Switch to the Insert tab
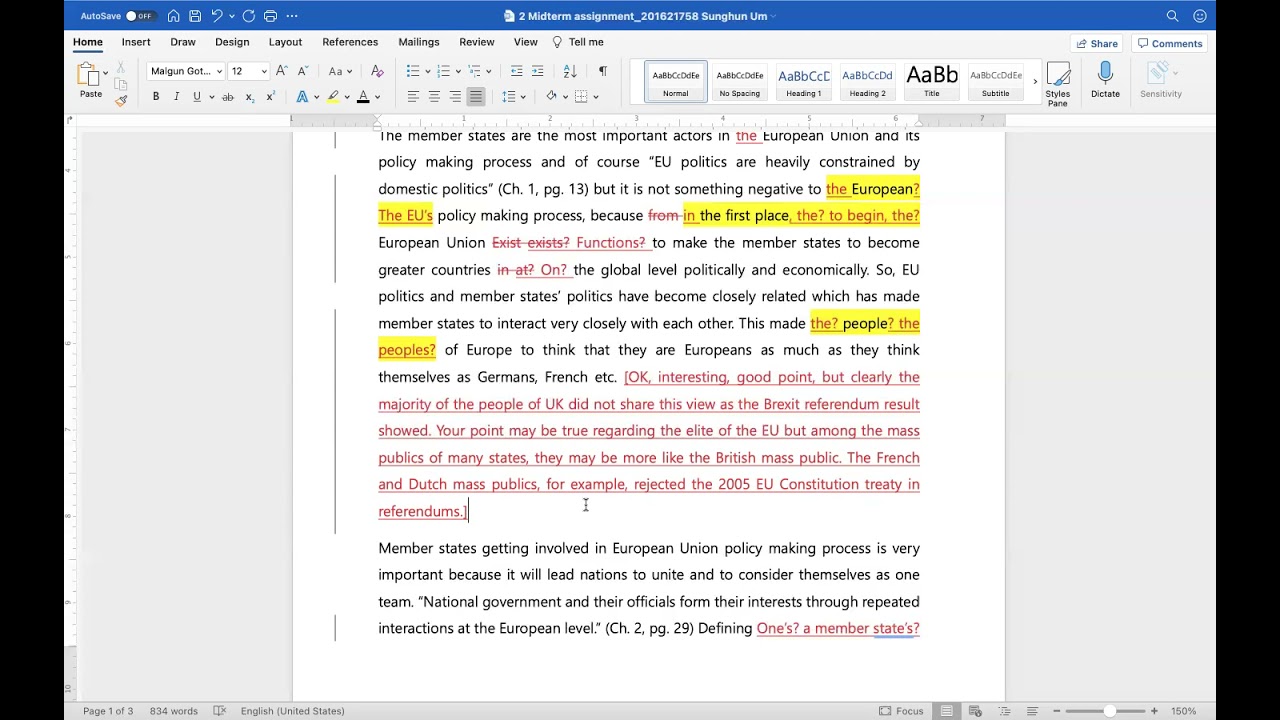The image size is (1280, 720). pyautogui.click(x=136, y=42)
